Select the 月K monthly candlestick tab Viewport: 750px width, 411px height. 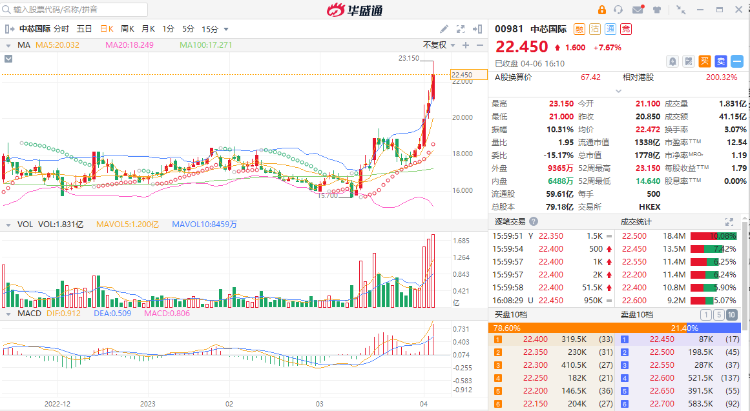tap(148, 29)
